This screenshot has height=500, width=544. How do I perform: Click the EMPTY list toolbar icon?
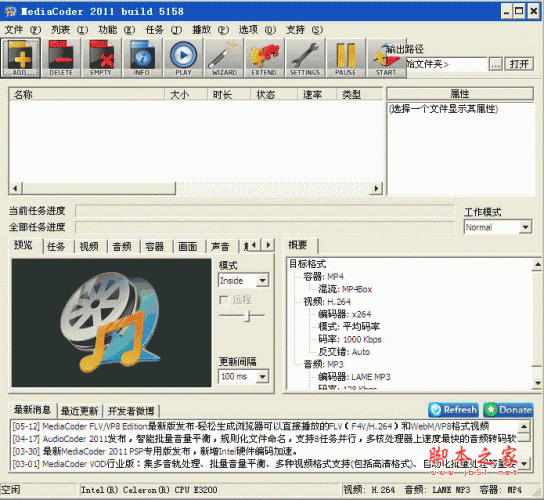101,58
